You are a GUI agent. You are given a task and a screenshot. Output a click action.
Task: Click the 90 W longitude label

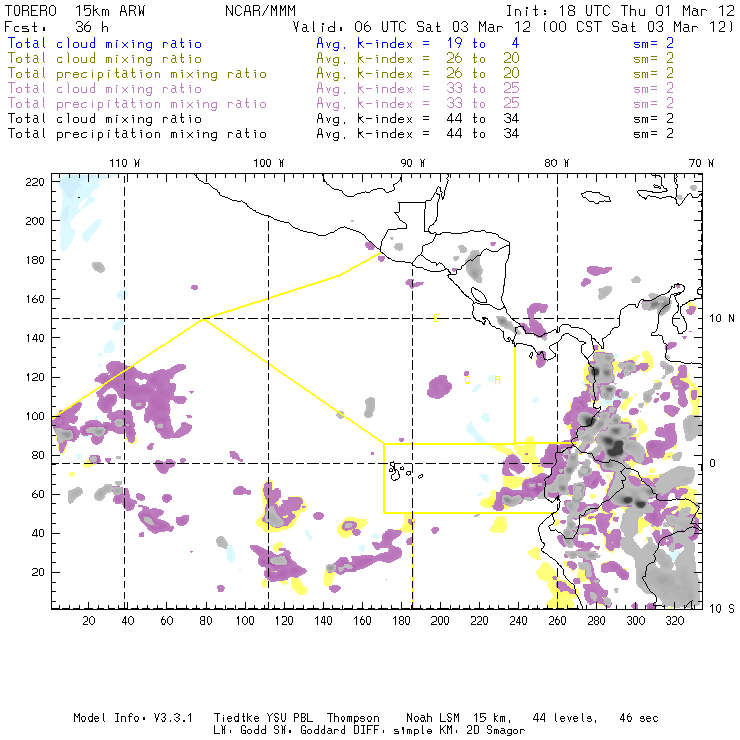[x=412, y=163]
